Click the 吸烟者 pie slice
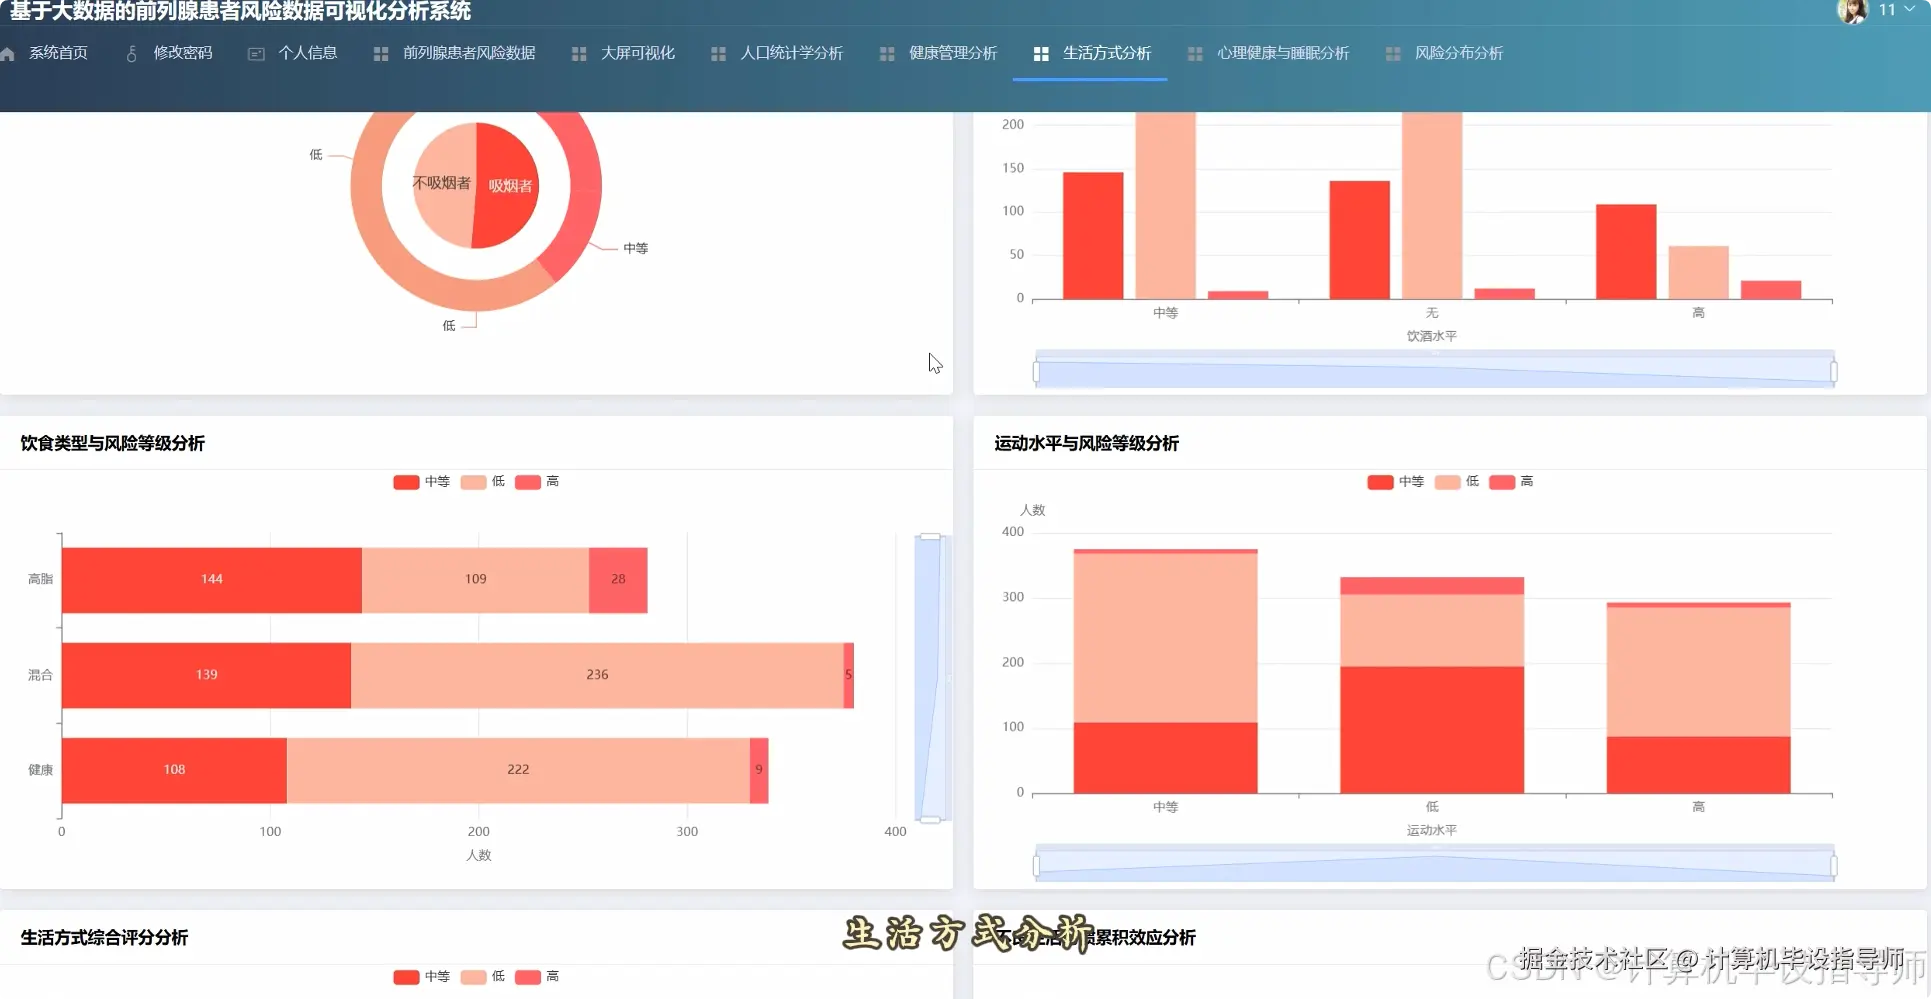The width and height of the screenshot is (1931, 999). [507, 186]
